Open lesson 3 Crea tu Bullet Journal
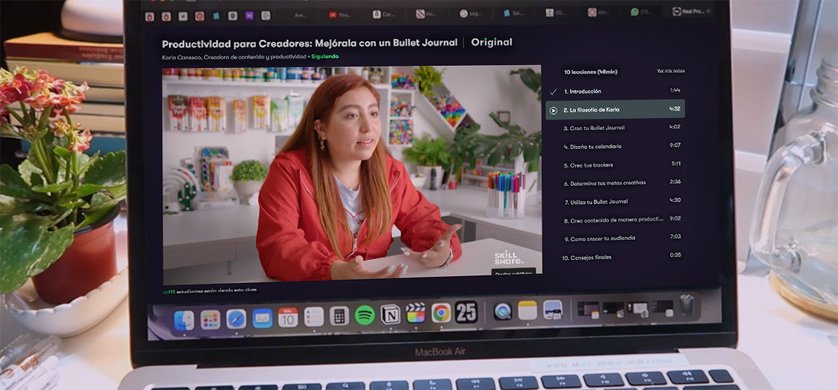This screenshot has height=390, width=838. [615, 128]
